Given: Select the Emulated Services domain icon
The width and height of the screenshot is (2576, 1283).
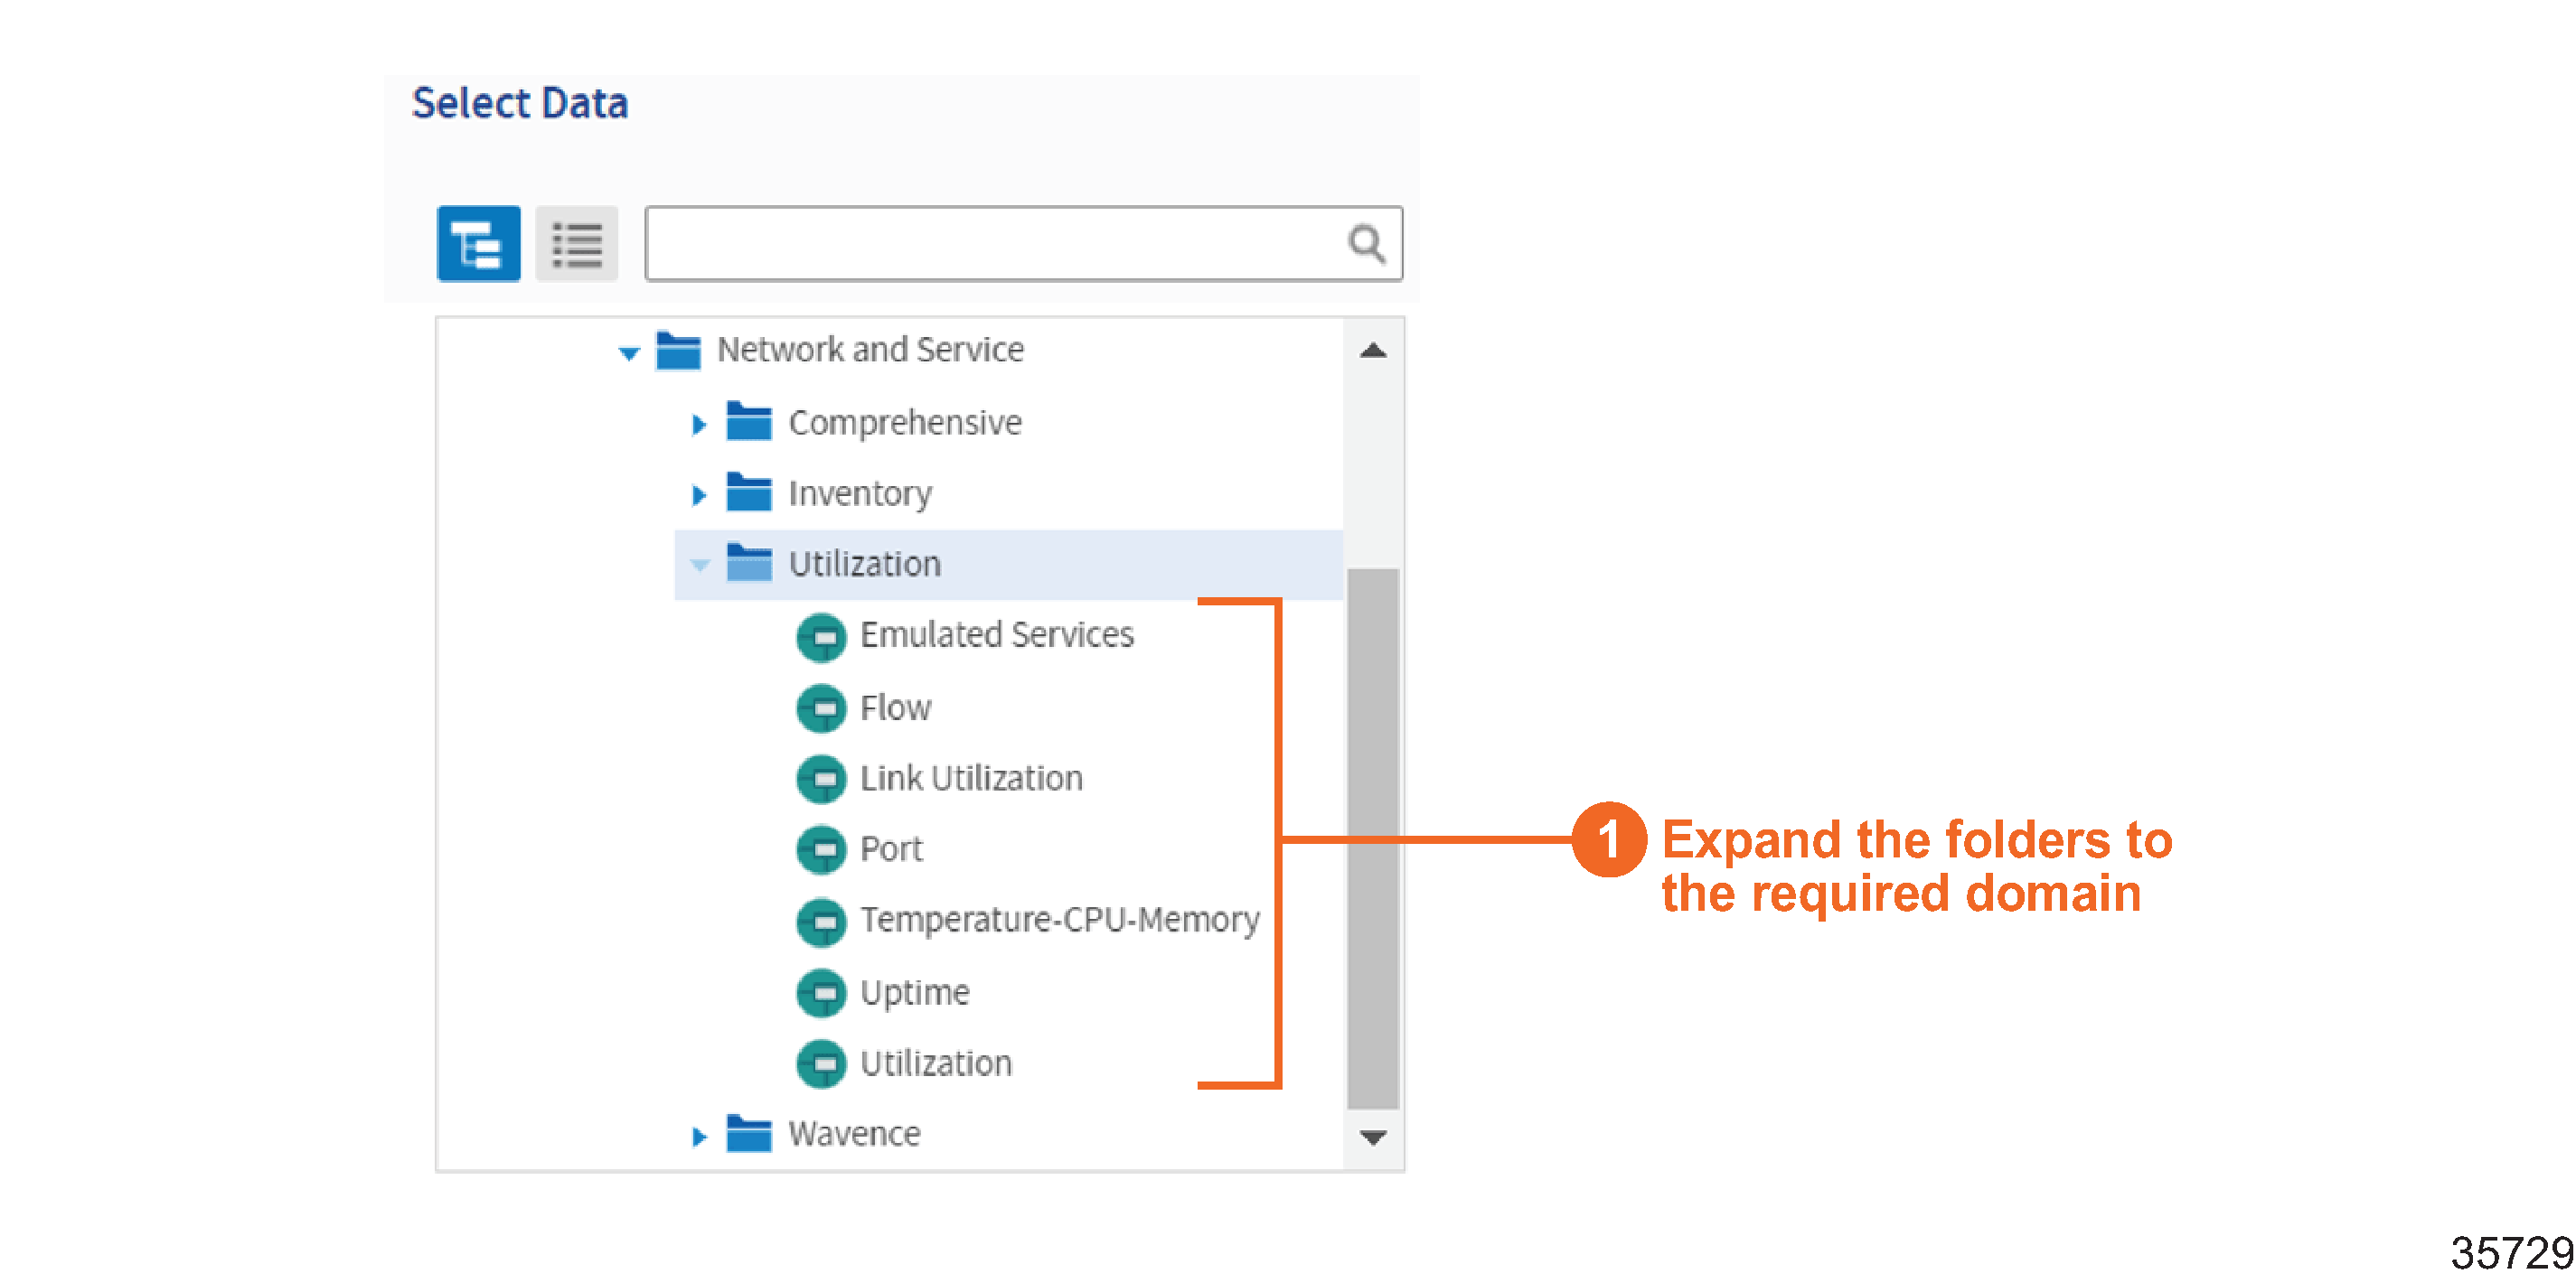Looking at the screenshot, I should tap(821, 637).
